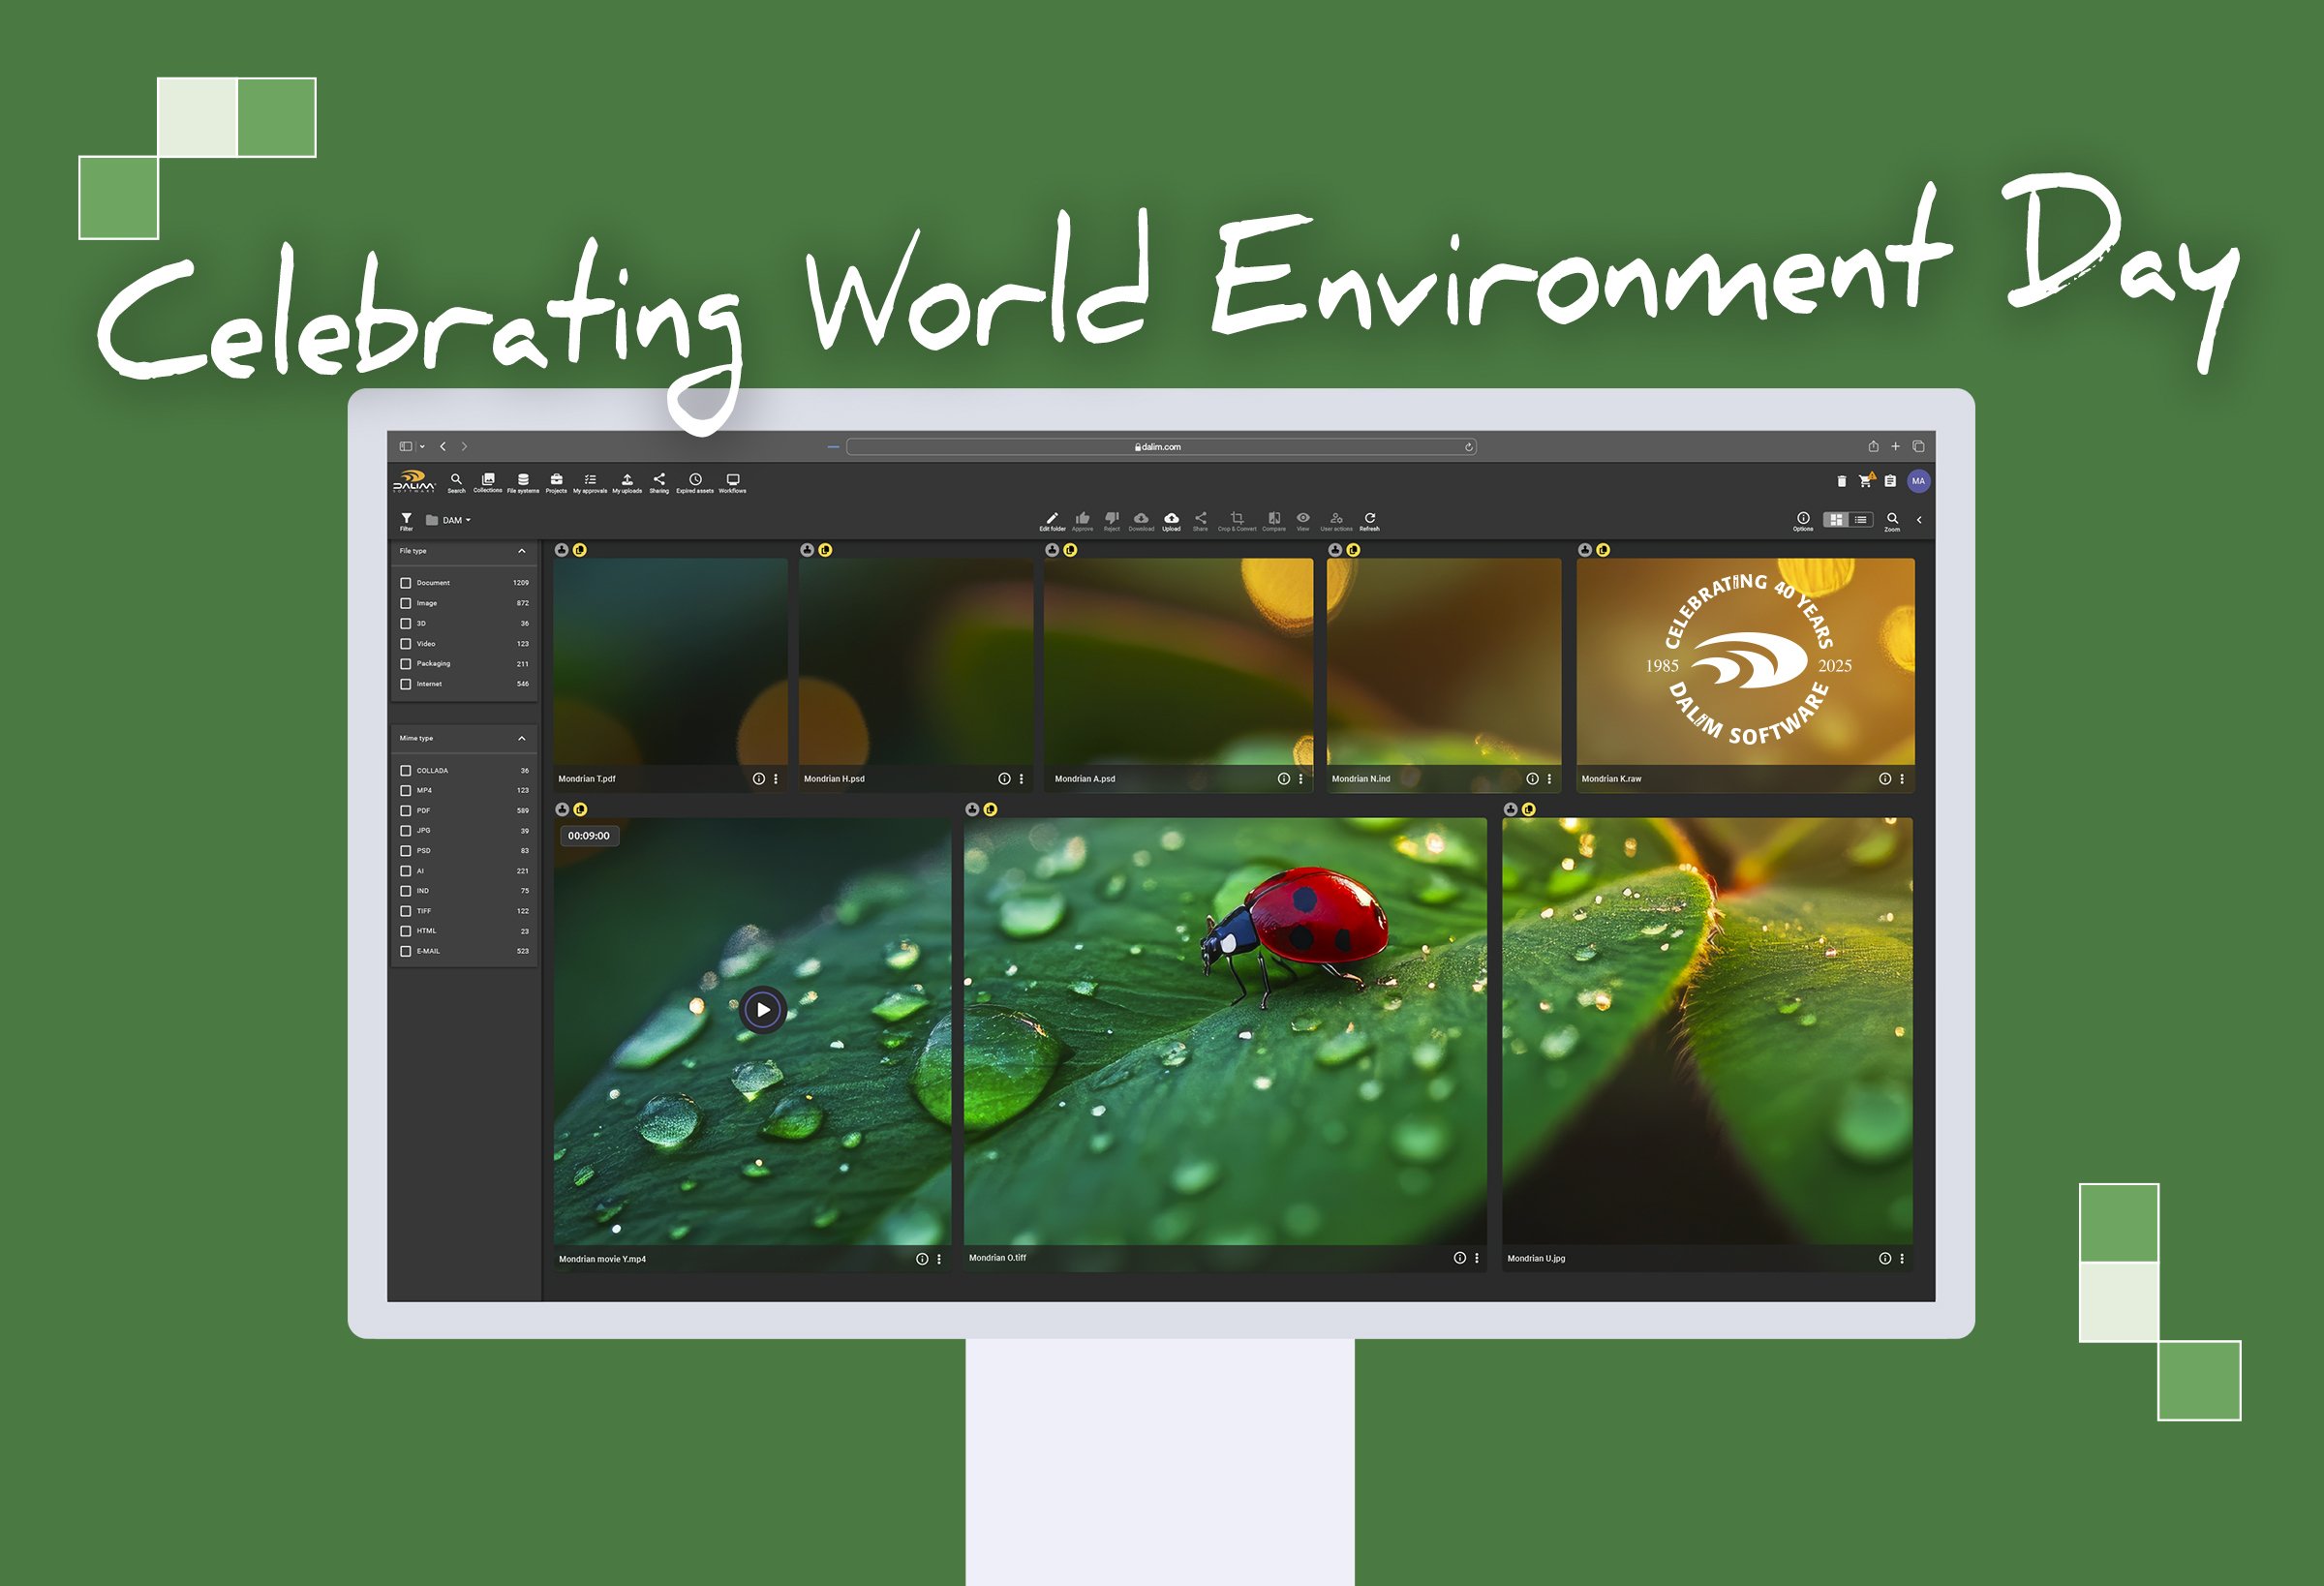
Task: View Expired assets
Action: pyautogui.click(x=695, y=482)
